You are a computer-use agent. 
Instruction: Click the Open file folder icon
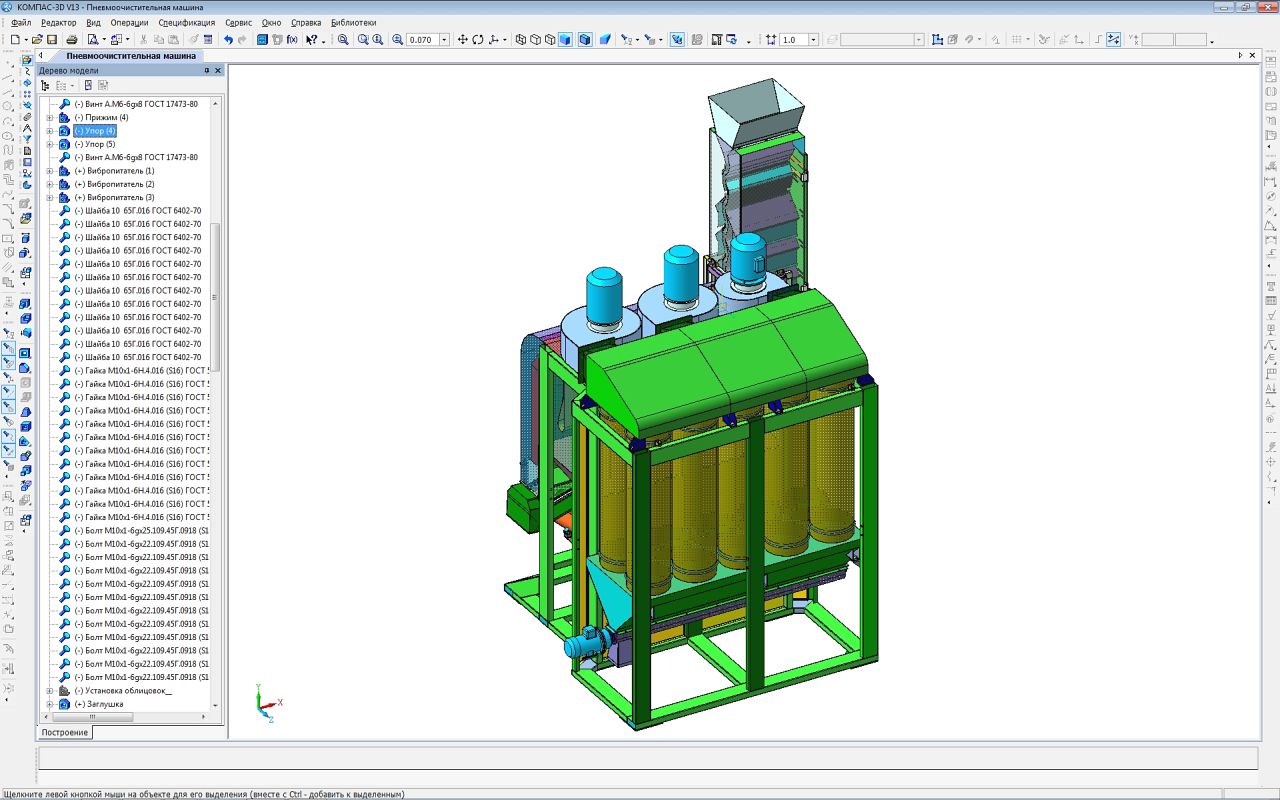[x=37, y=40]
